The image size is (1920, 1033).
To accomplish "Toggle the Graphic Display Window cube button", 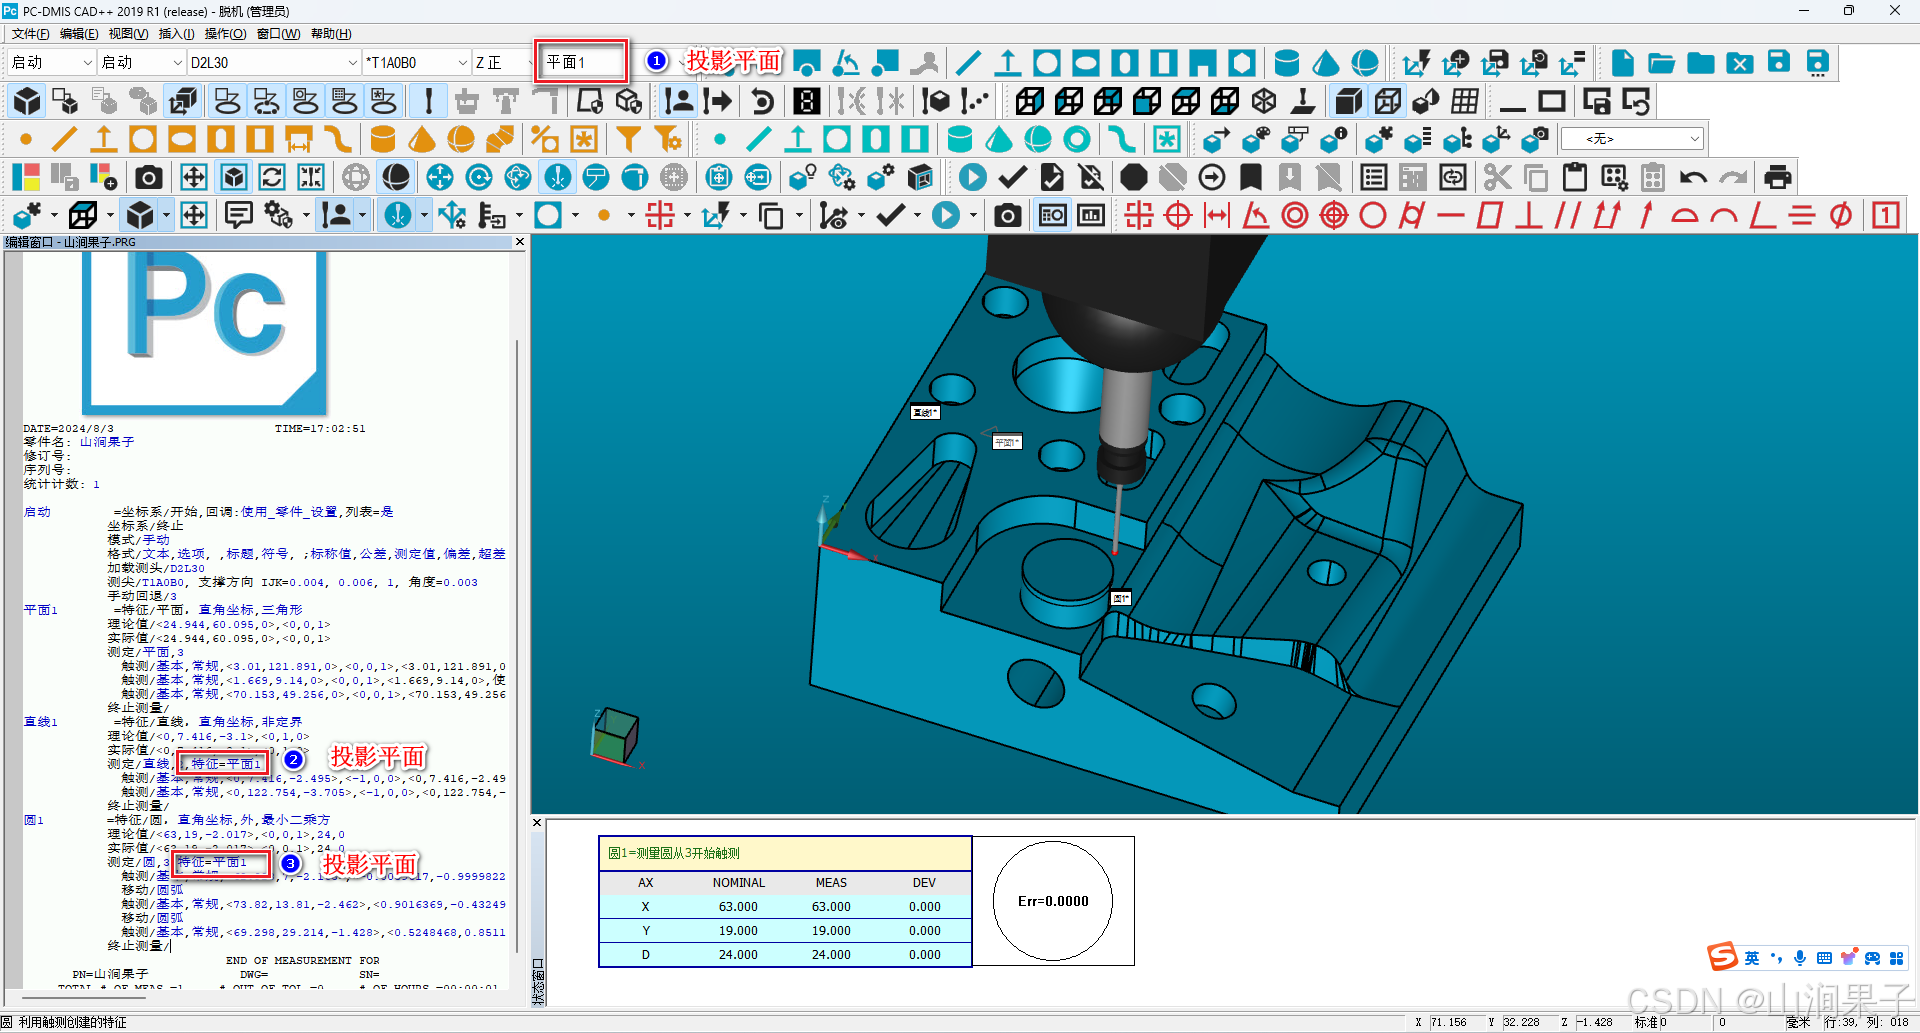I will tap(27, 101).
